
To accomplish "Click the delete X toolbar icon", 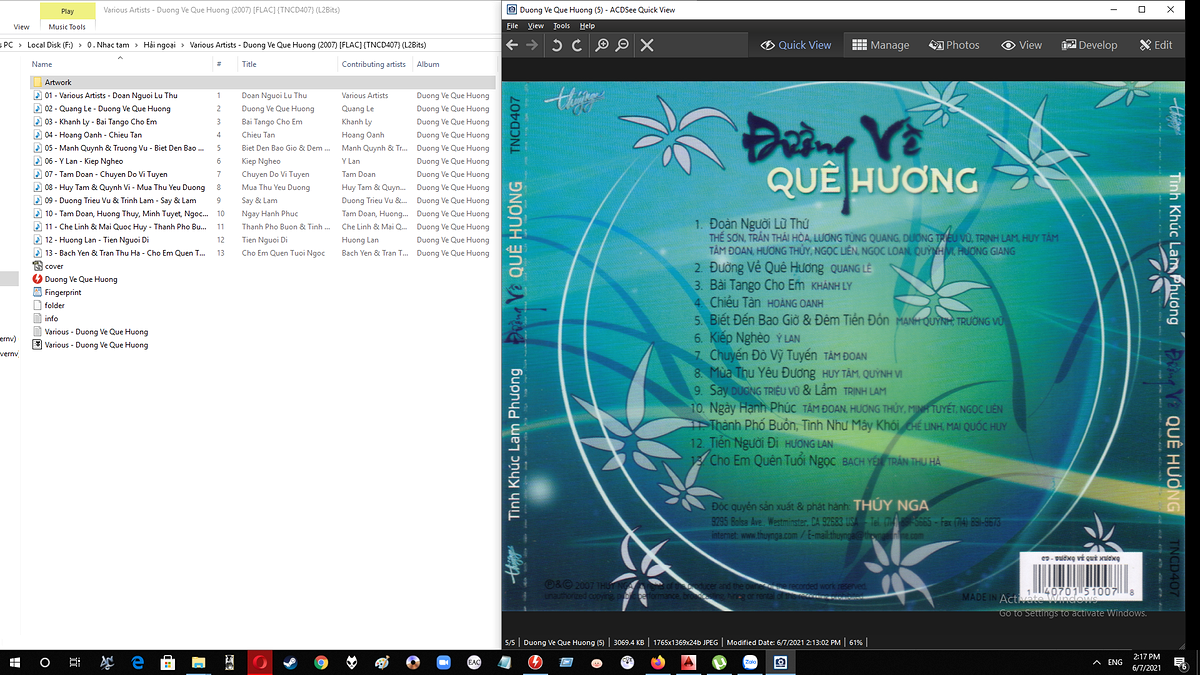I will coord(647,45).
